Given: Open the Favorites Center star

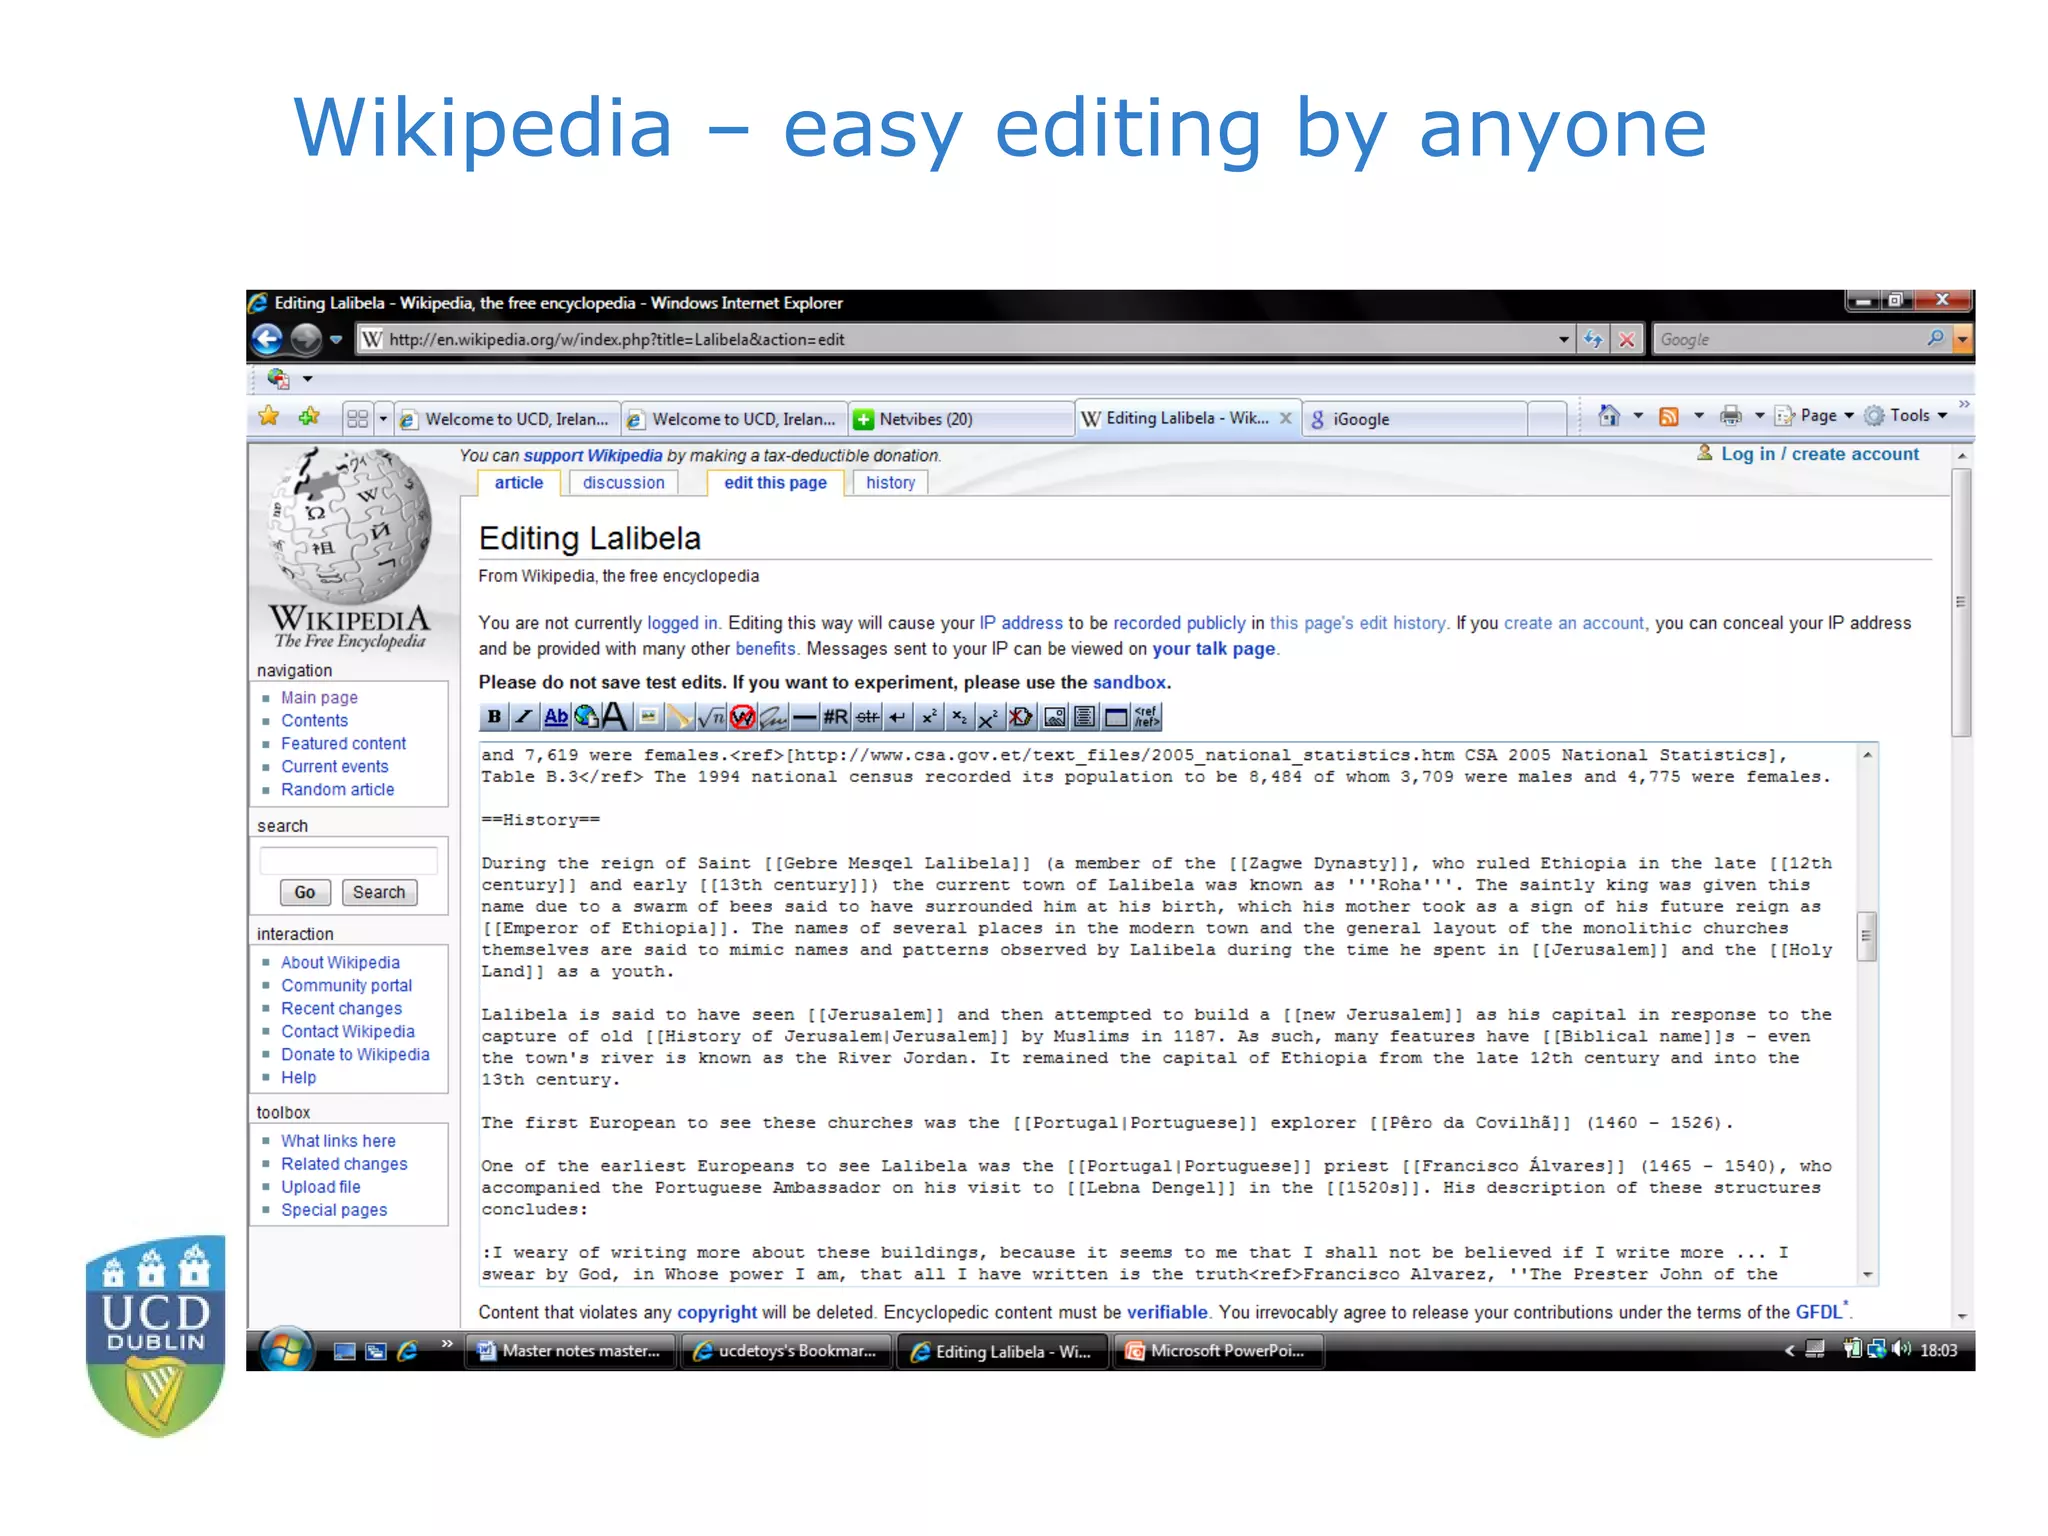Looking at the screenshot, I should [269, 417].
